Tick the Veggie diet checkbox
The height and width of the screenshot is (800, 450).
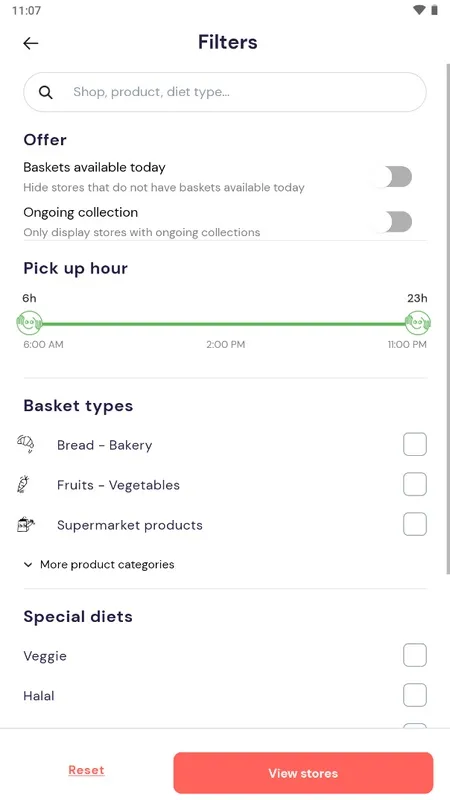click(x=415, y=655)
